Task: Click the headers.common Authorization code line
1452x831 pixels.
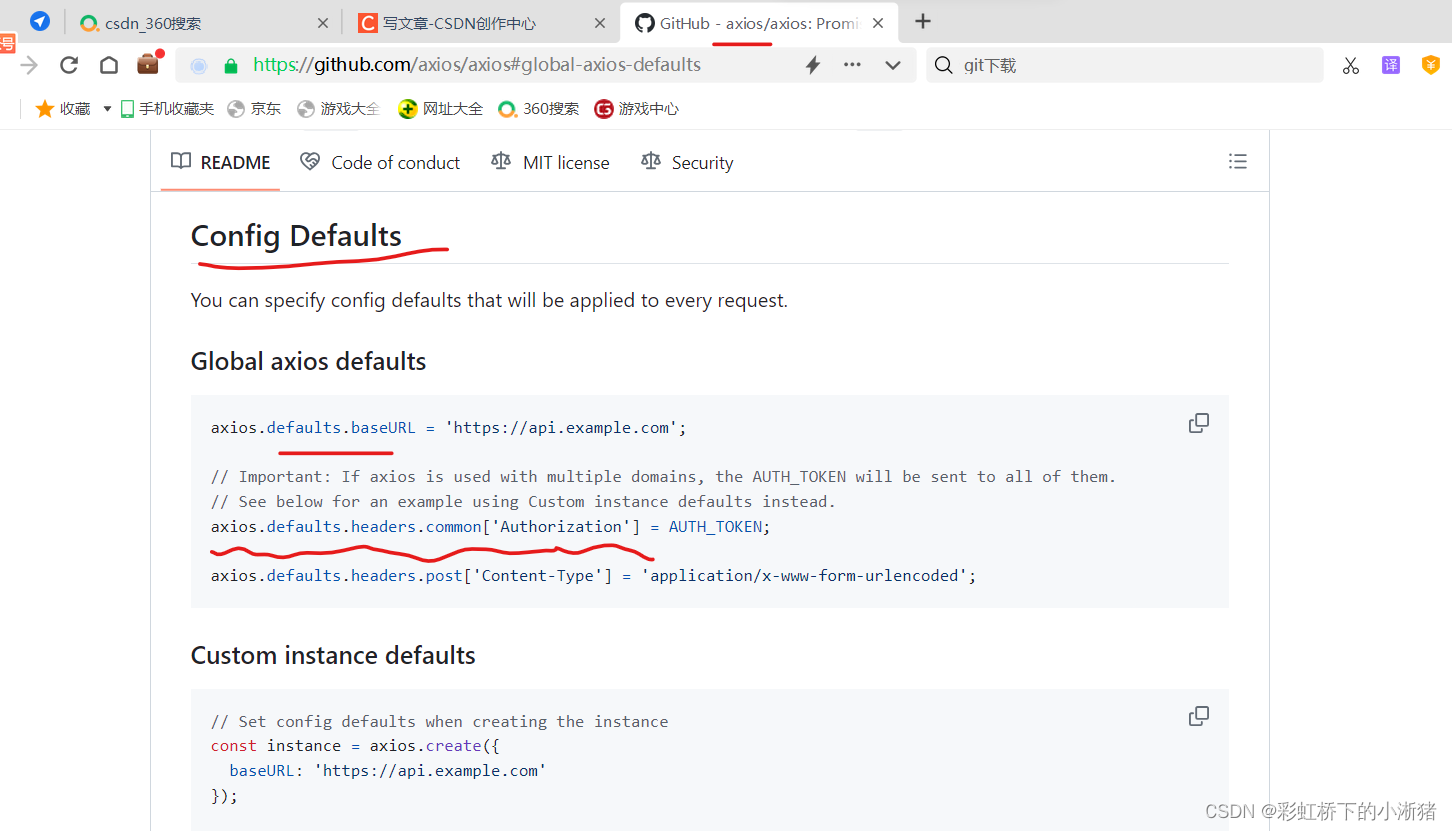Action: 491,527
